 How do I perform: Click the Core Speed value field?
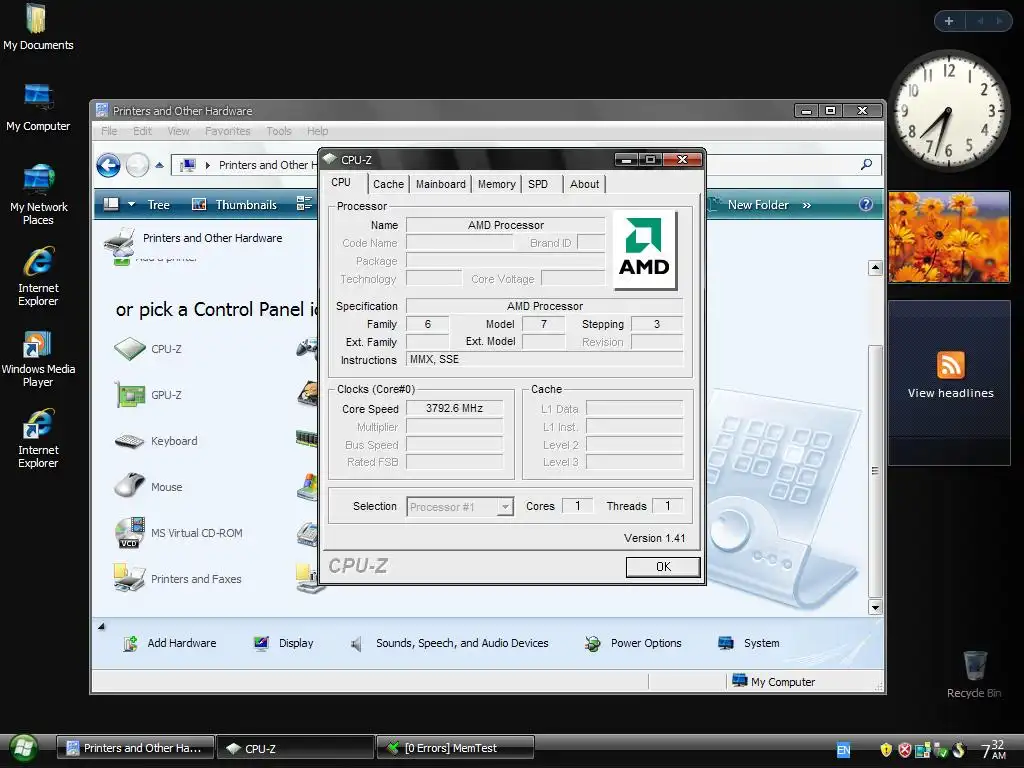click(455, 408)
